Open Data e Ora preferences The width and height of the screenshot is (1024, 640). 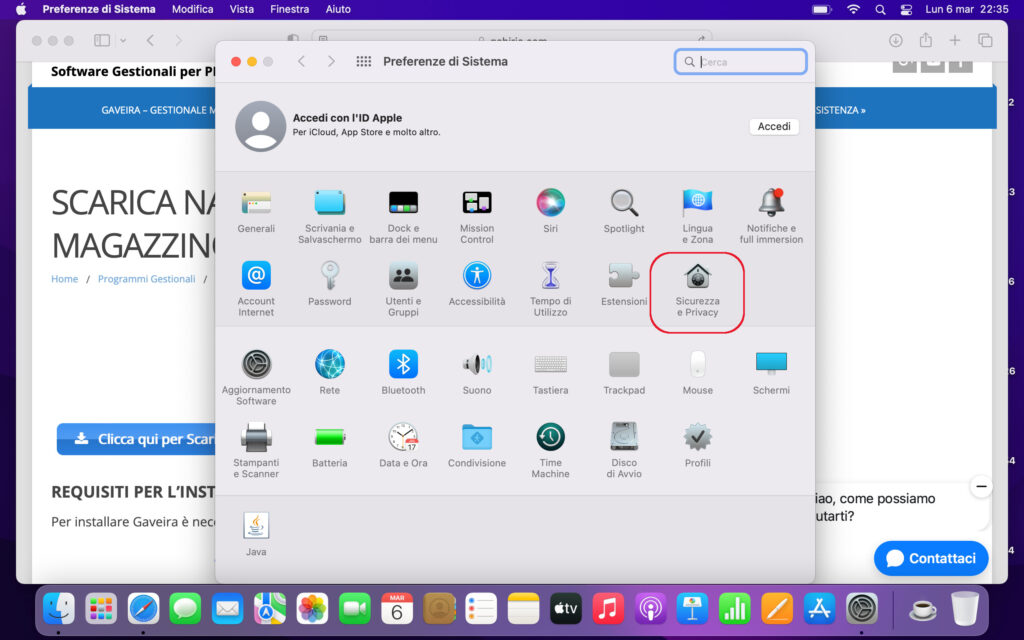404,445
